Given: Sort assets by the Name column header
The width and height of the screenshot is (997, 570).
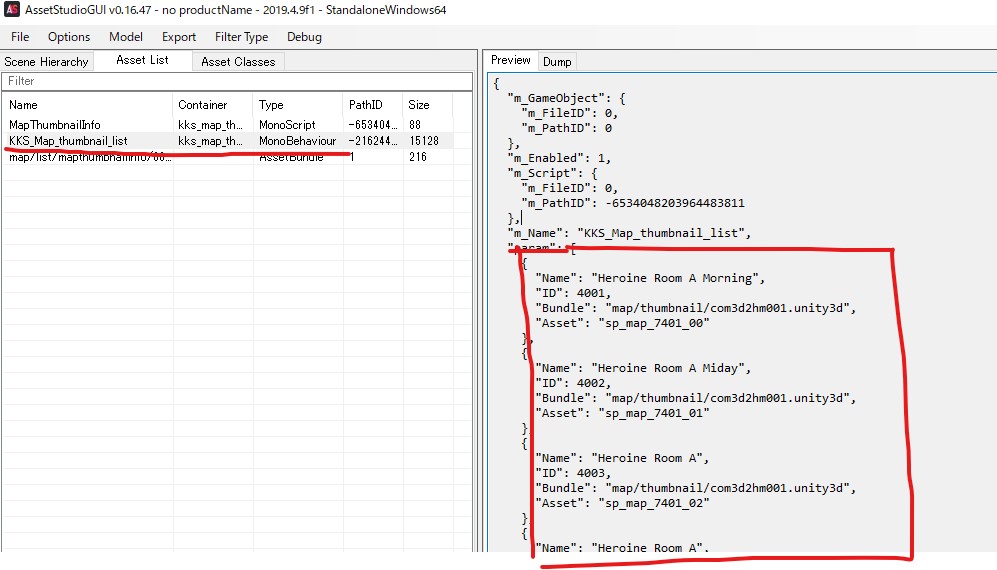Looking at the screenshot, I should (88, 105).
